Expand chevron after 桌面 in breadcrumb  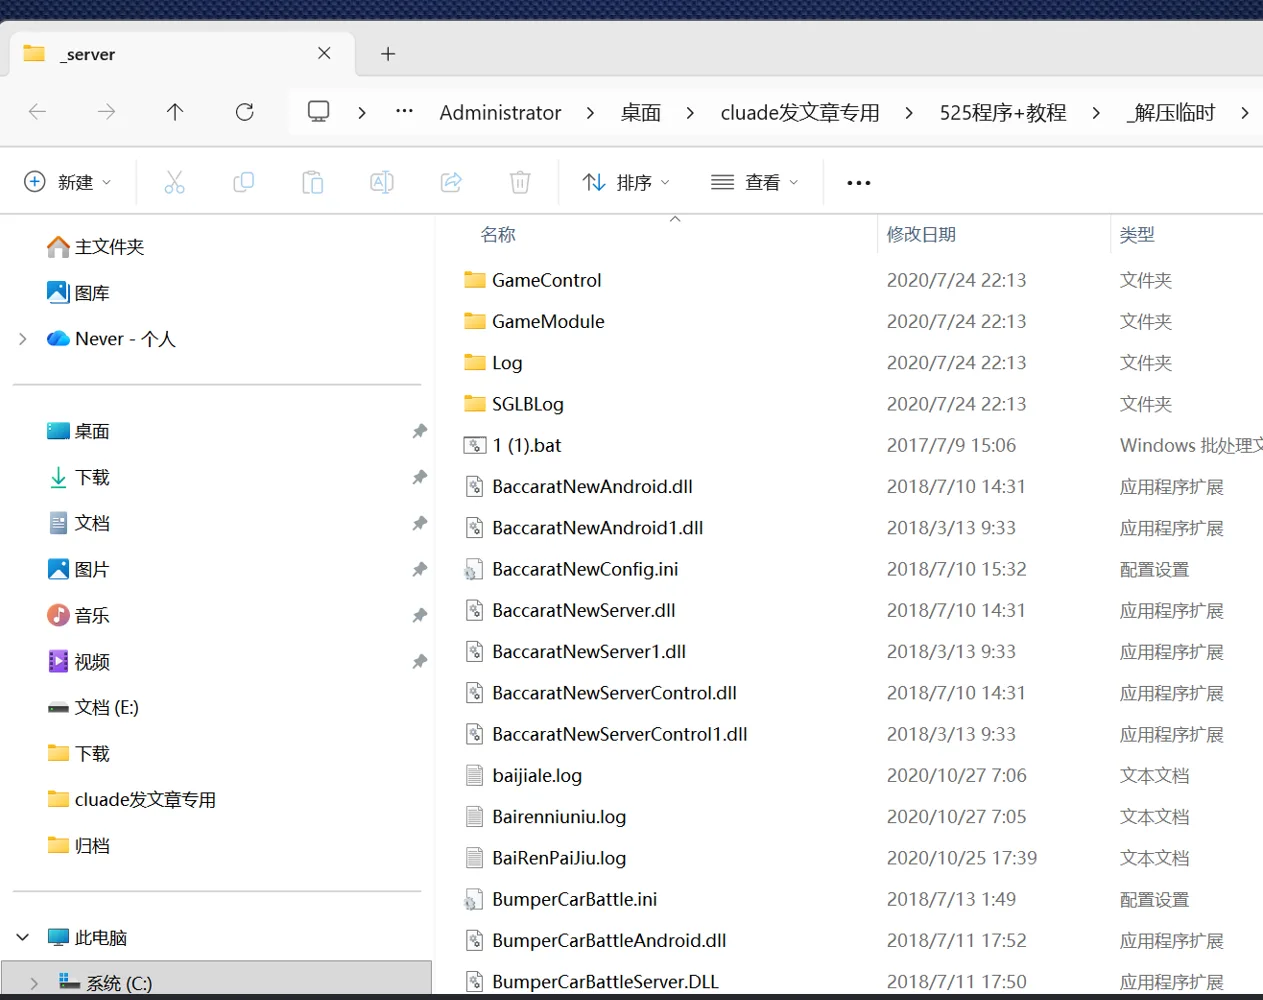pos(690,113)
